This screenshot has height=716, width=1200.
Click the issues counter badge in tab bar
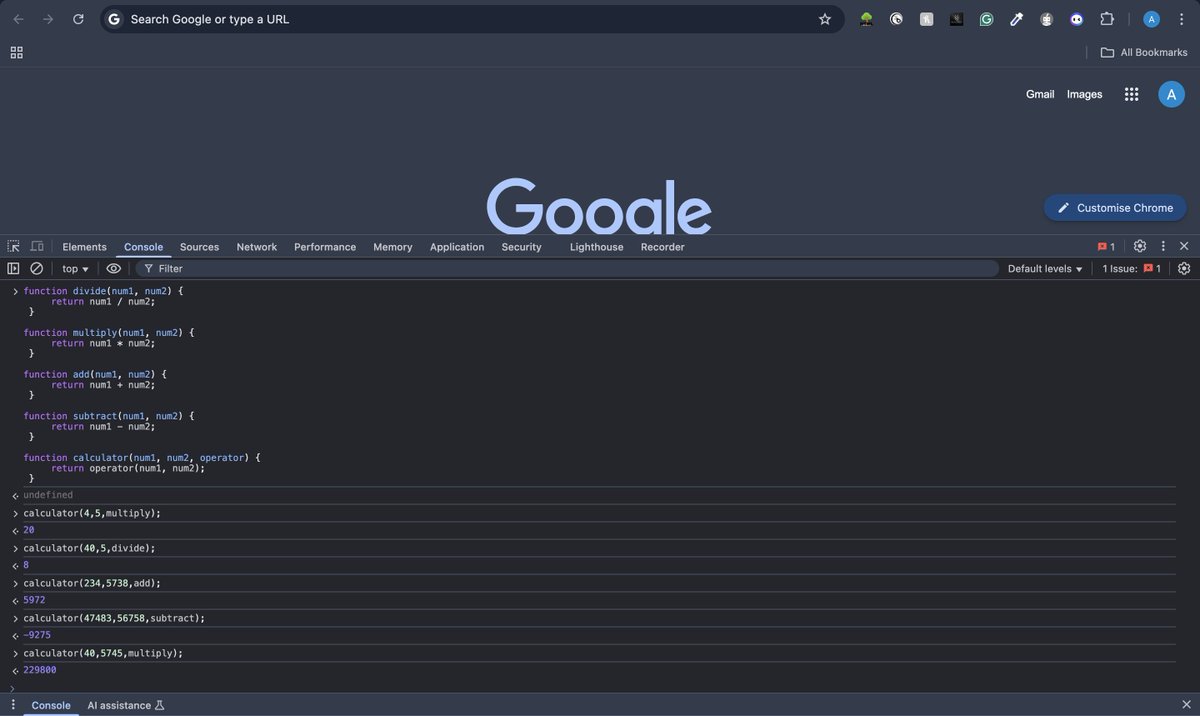coord(1106,247)
